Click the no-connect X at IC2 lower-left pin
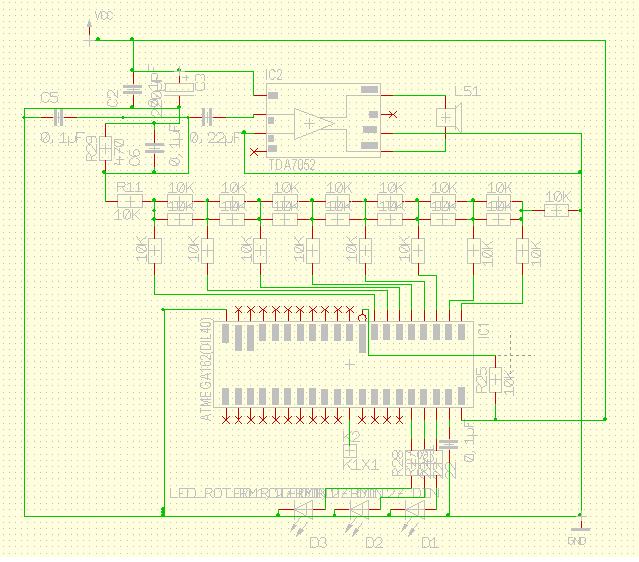Screen dimensions: 639x562 [254, 152]
